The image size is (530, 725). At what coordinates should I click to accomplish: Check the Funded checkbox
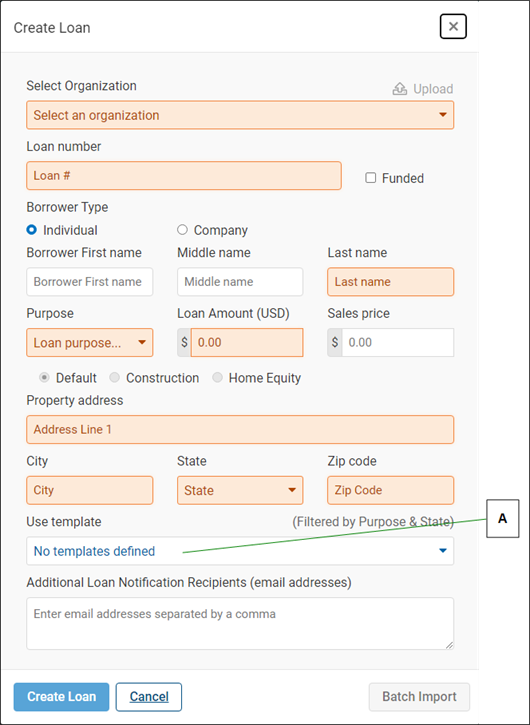pyautogui.click(x=370, y=178)
